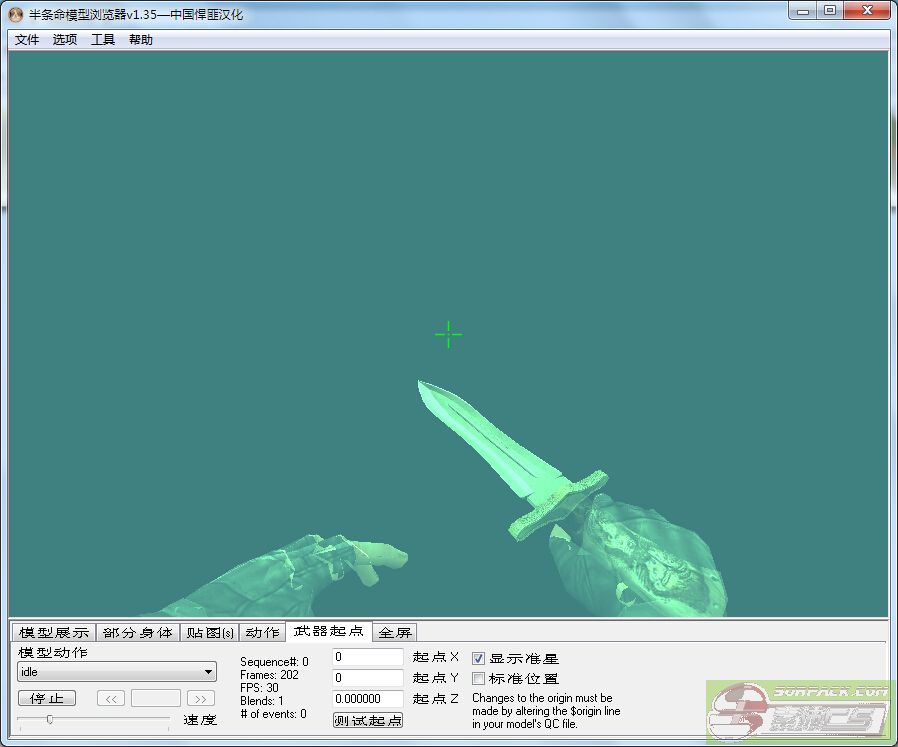
Task: Go to the 动作 tab
Action: click(x=263, y=633)
